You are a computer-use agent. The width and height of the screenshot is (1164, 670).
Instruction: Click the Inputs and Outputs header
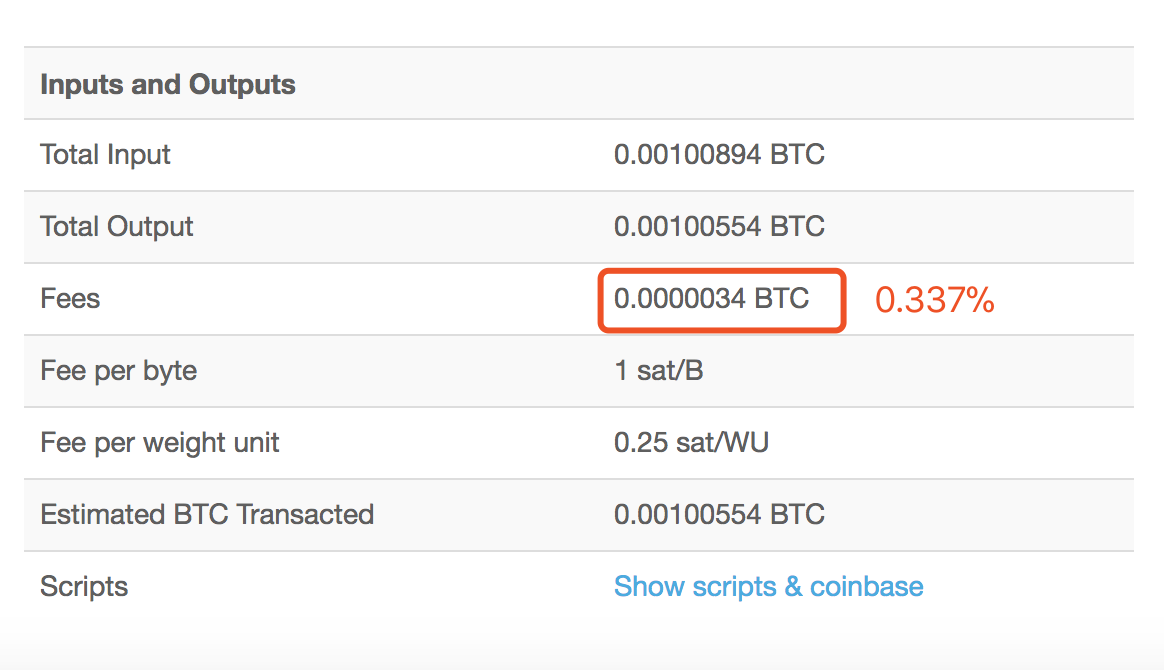click(x=168, y=85)
